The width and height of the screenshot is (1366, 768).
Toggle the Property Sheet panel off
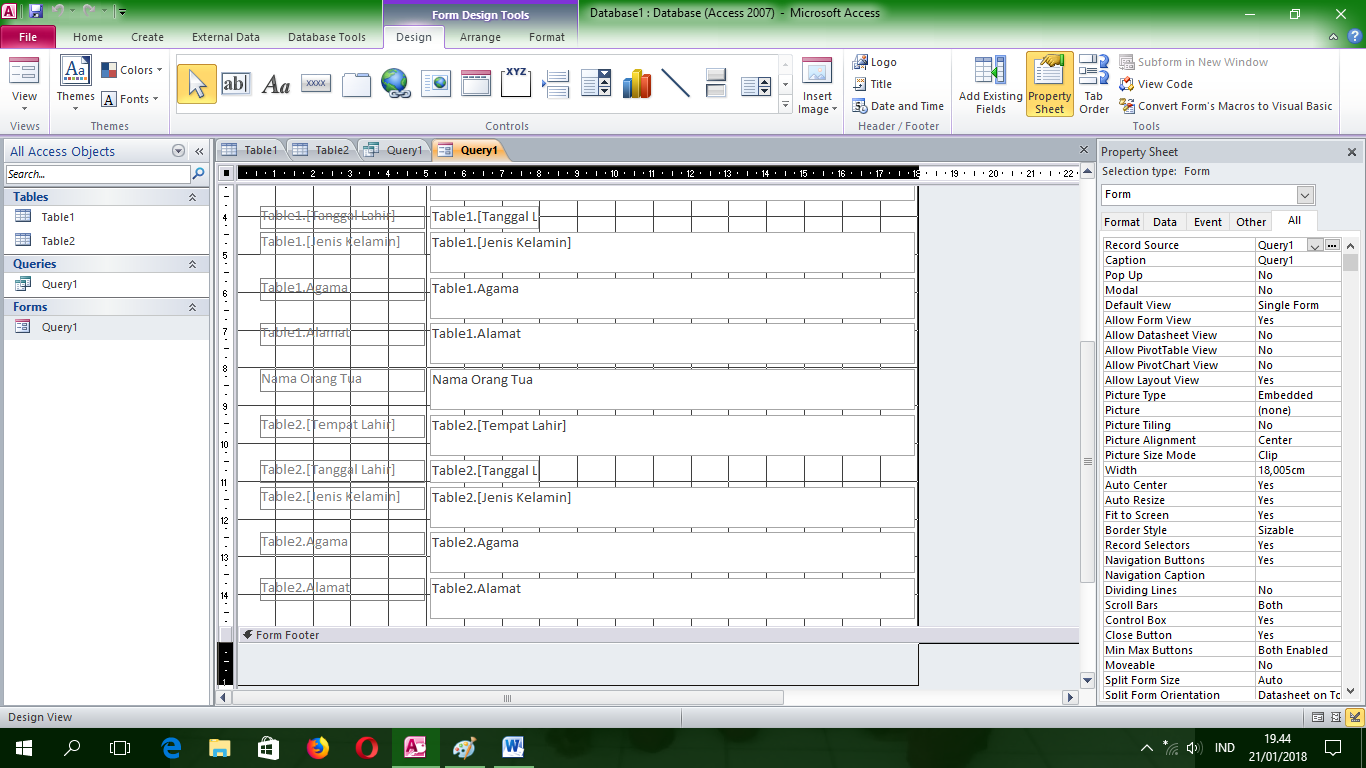tap(1049, 83)
